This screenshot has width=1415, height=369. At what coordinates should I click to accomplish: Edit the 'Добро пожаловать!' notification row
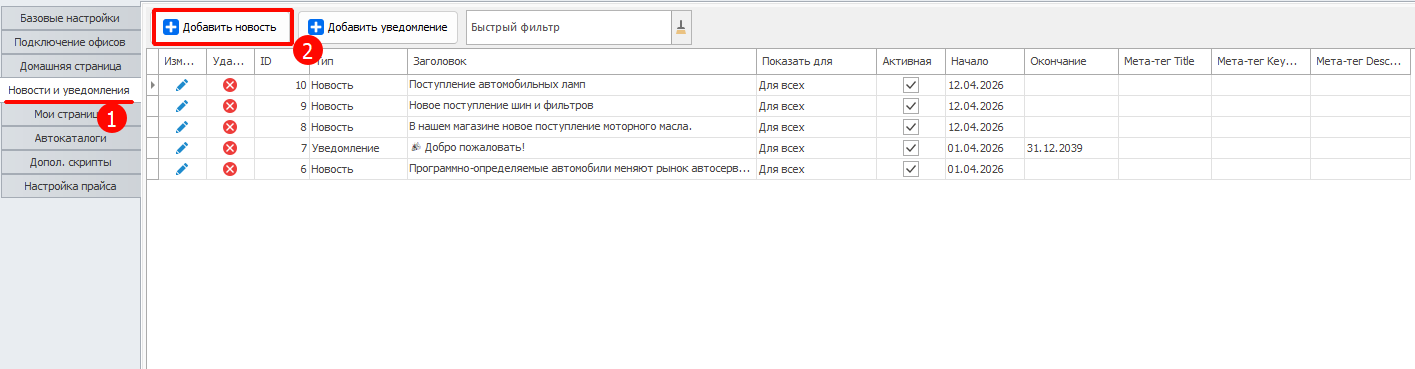pos(182,148)
